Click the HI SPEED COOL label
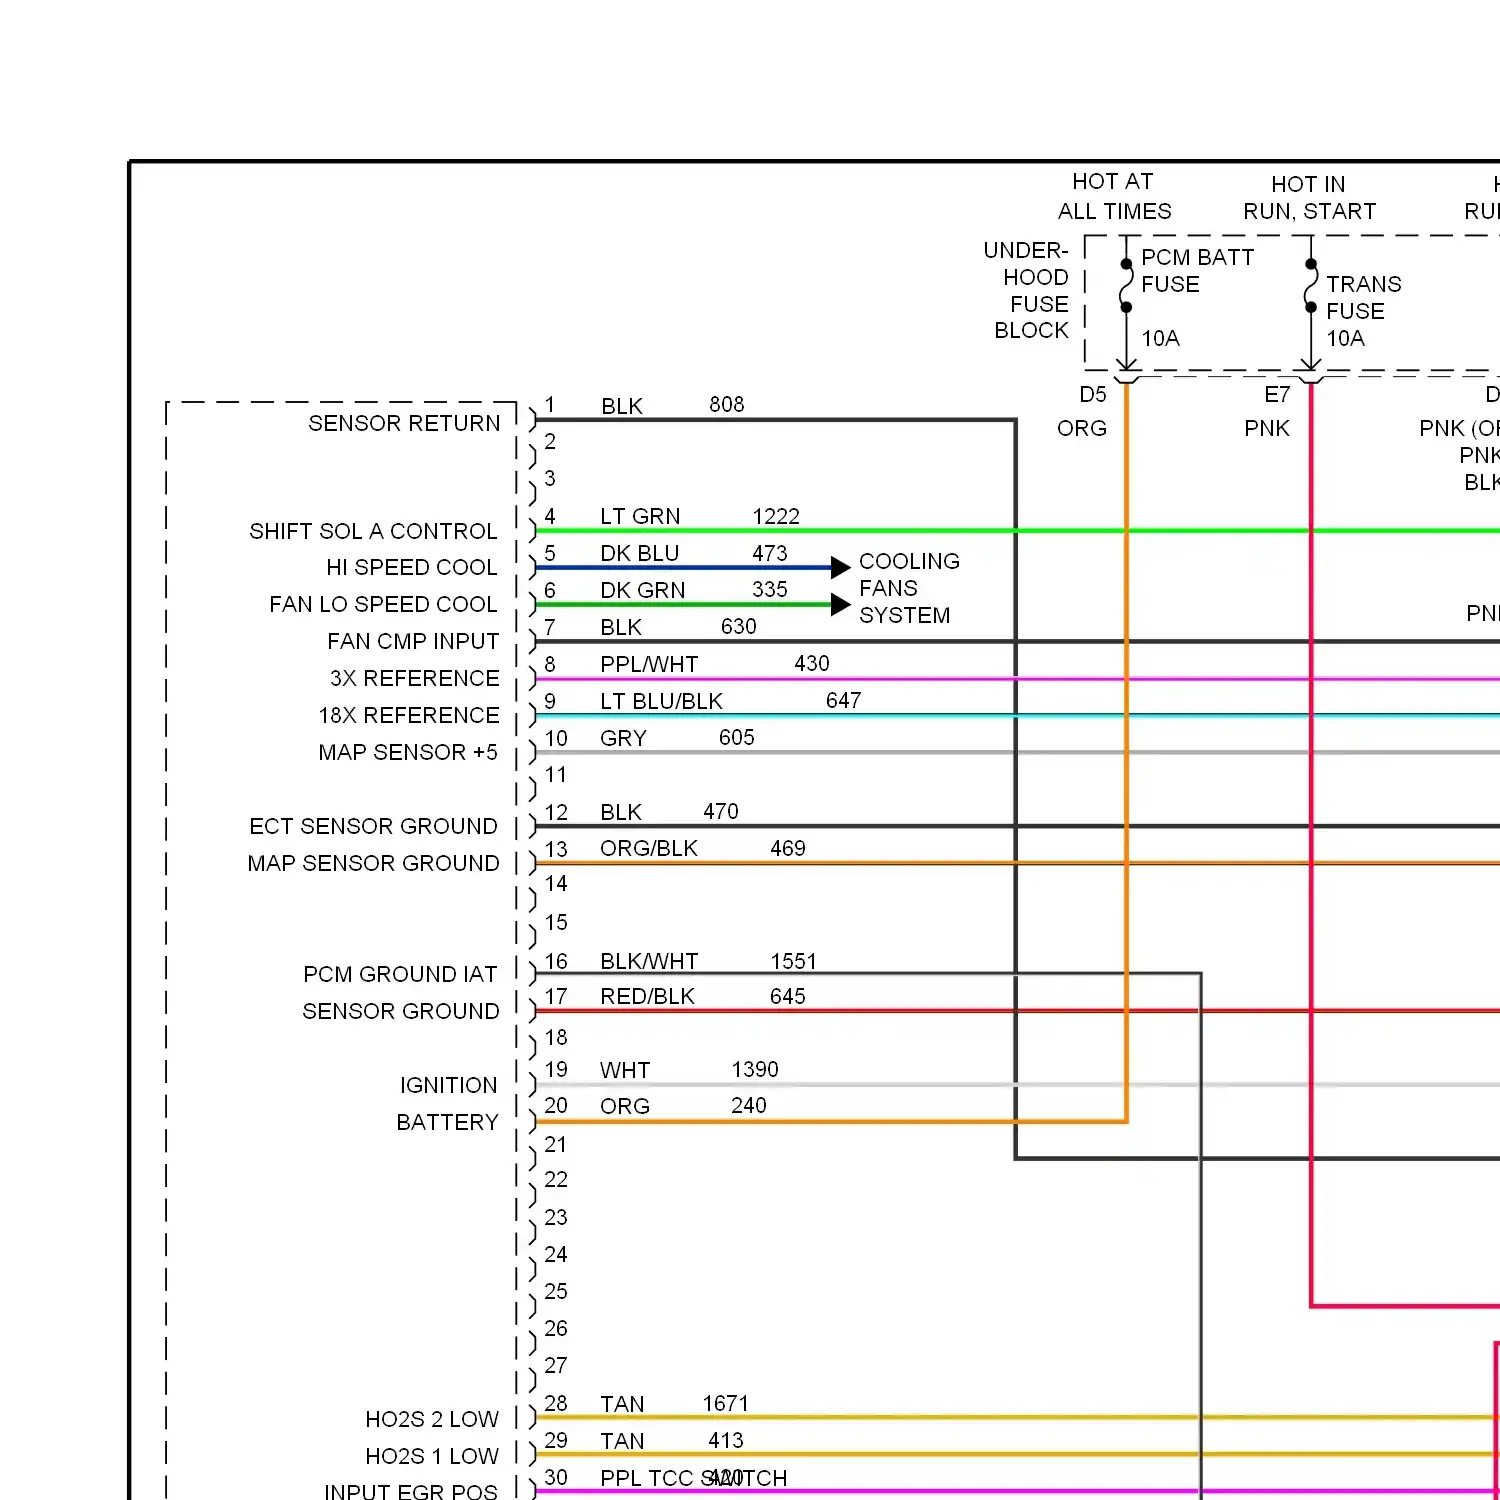Image resolution: width=1500 pixels, height=1500 pixels. coord(411,567)
